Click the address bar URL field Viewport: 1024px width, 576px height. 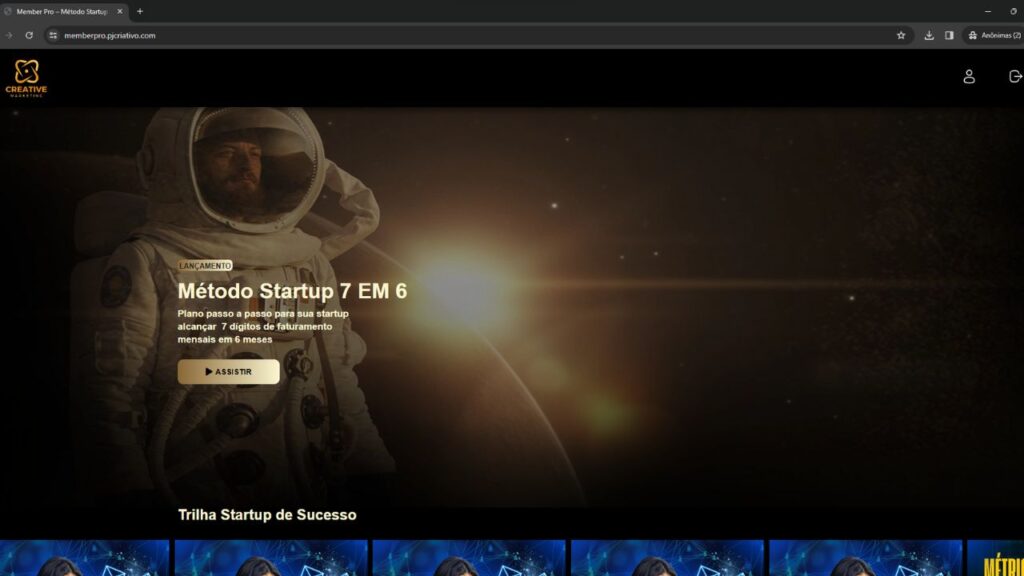400,35
